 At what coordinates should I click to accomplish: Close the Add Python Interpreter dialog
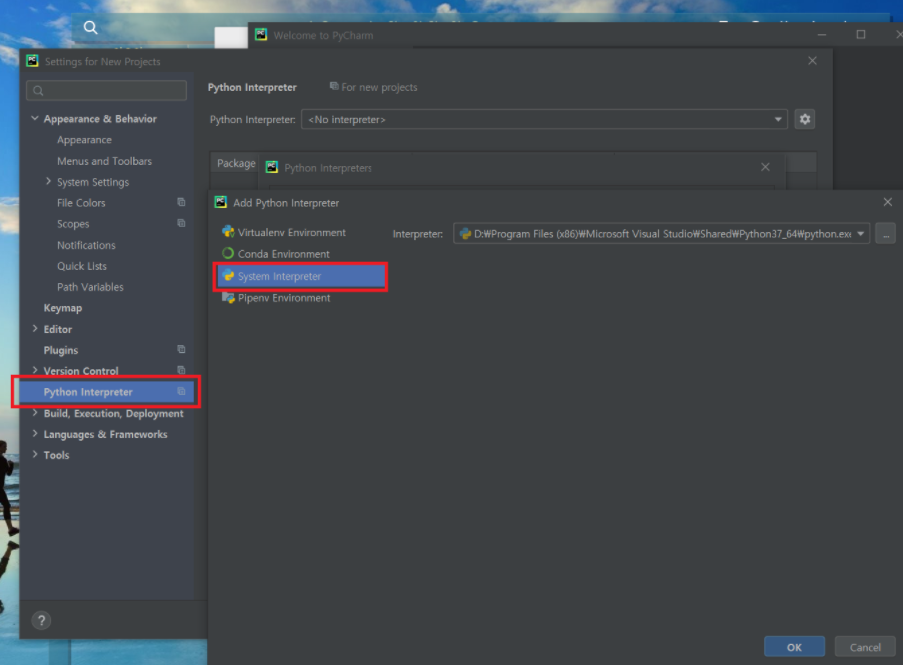coord(887,202)
